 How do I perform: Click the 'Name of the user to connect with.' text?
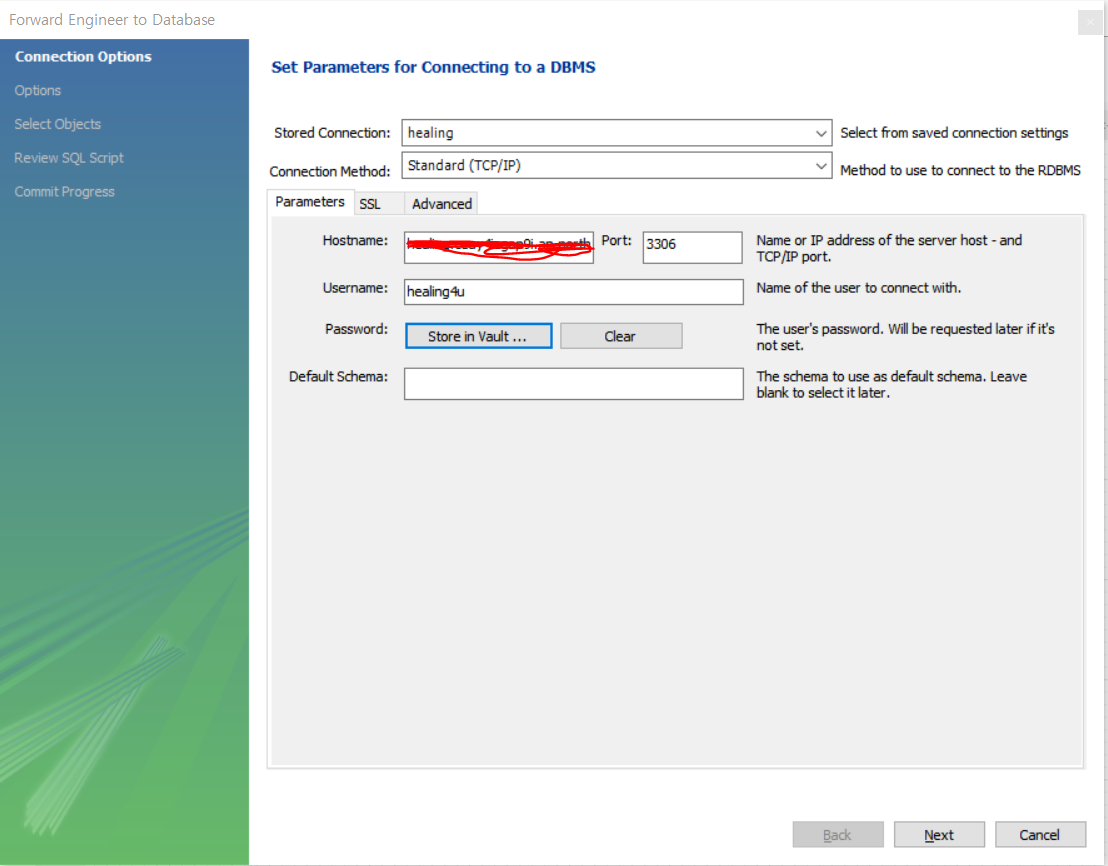[x=859, y=288]
